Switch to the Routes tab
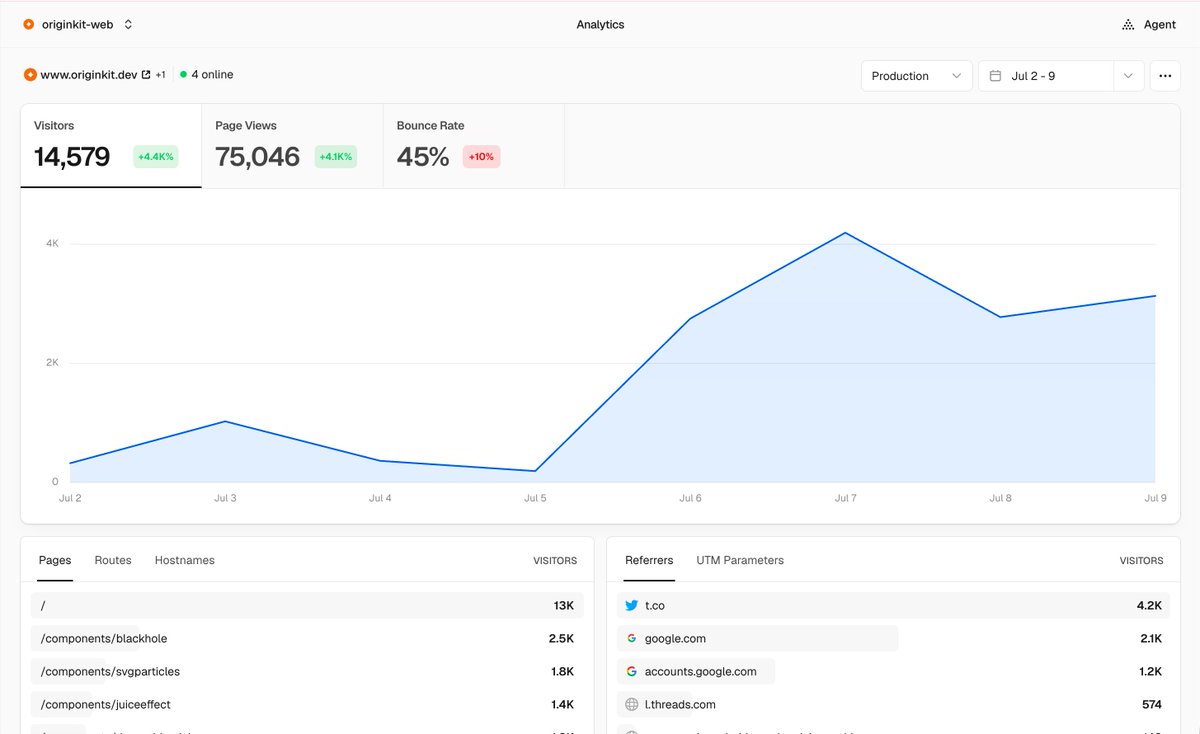Screen dimensions: 1200x734 [113, 560]
